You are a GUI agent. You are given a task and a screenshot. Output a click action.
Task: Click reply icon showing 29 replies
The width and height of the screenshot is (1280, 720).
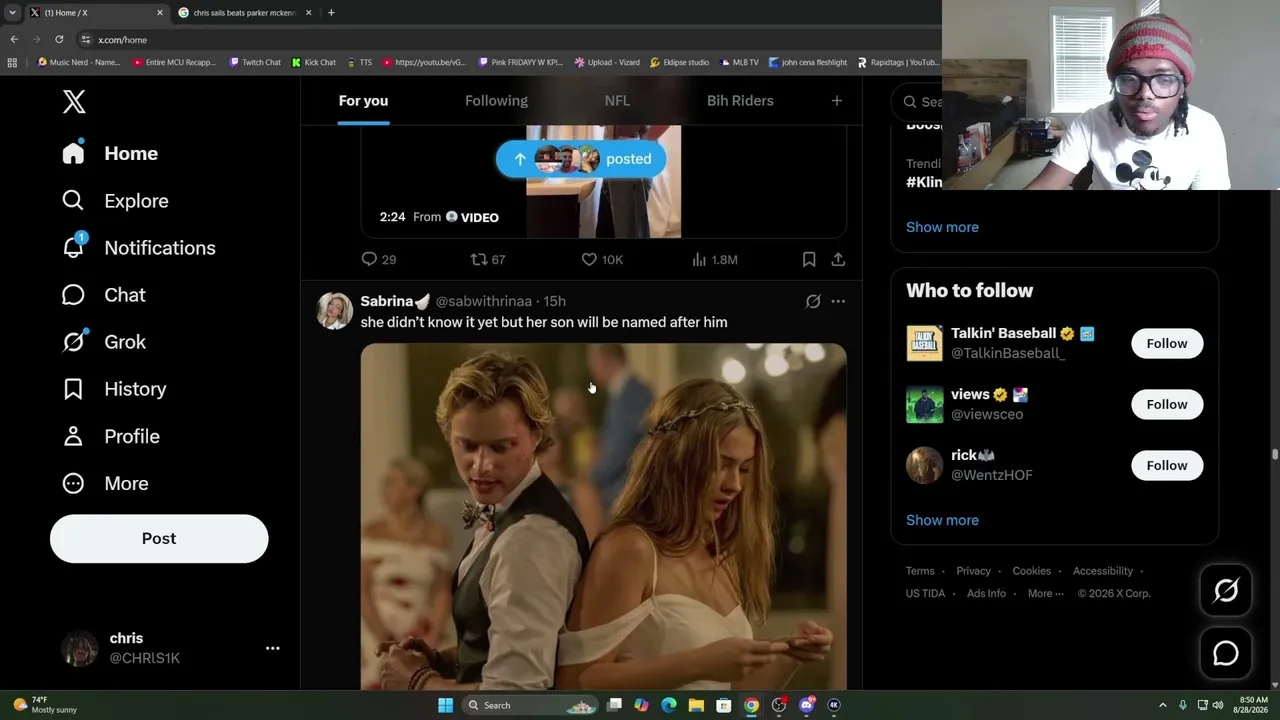378,260
